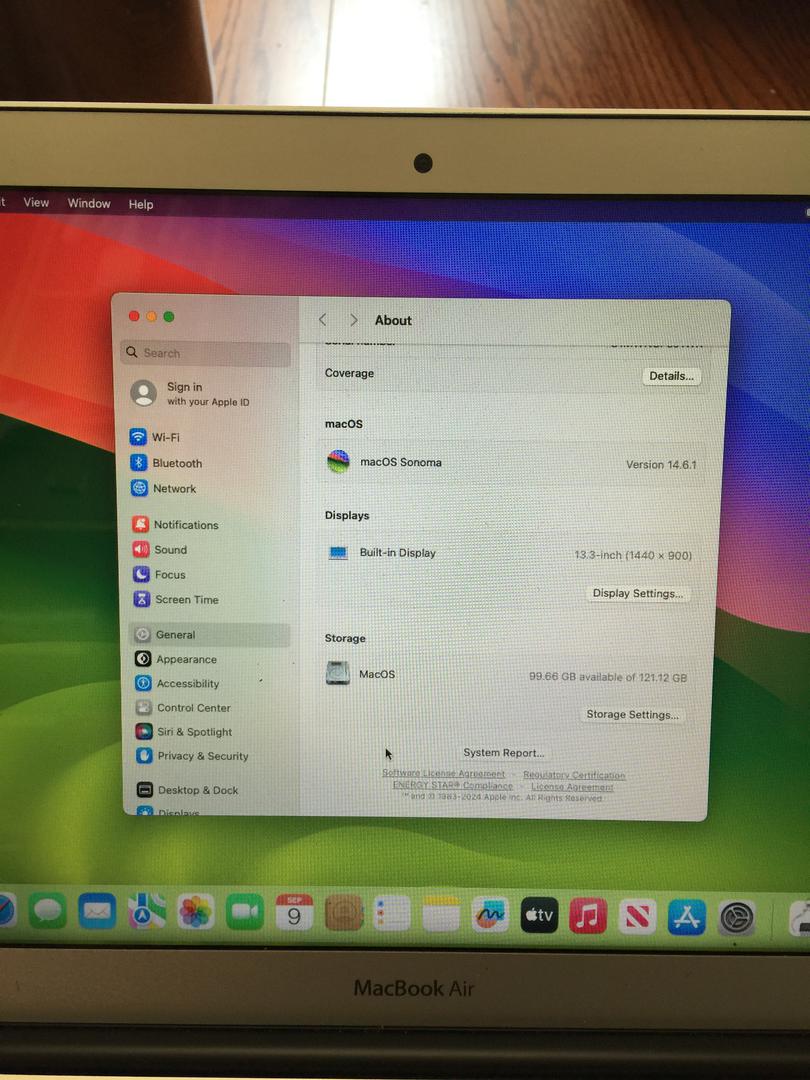This screenshot has width=810, height=1080.
Task: Launch Mail from the Dock
Action: (x=97, y=911)
